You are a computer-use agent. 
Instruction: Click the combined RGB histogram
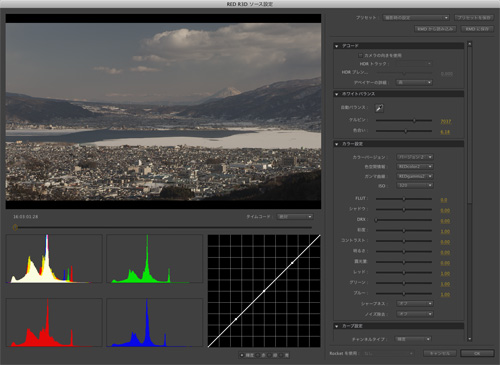[x=54, y=259]
